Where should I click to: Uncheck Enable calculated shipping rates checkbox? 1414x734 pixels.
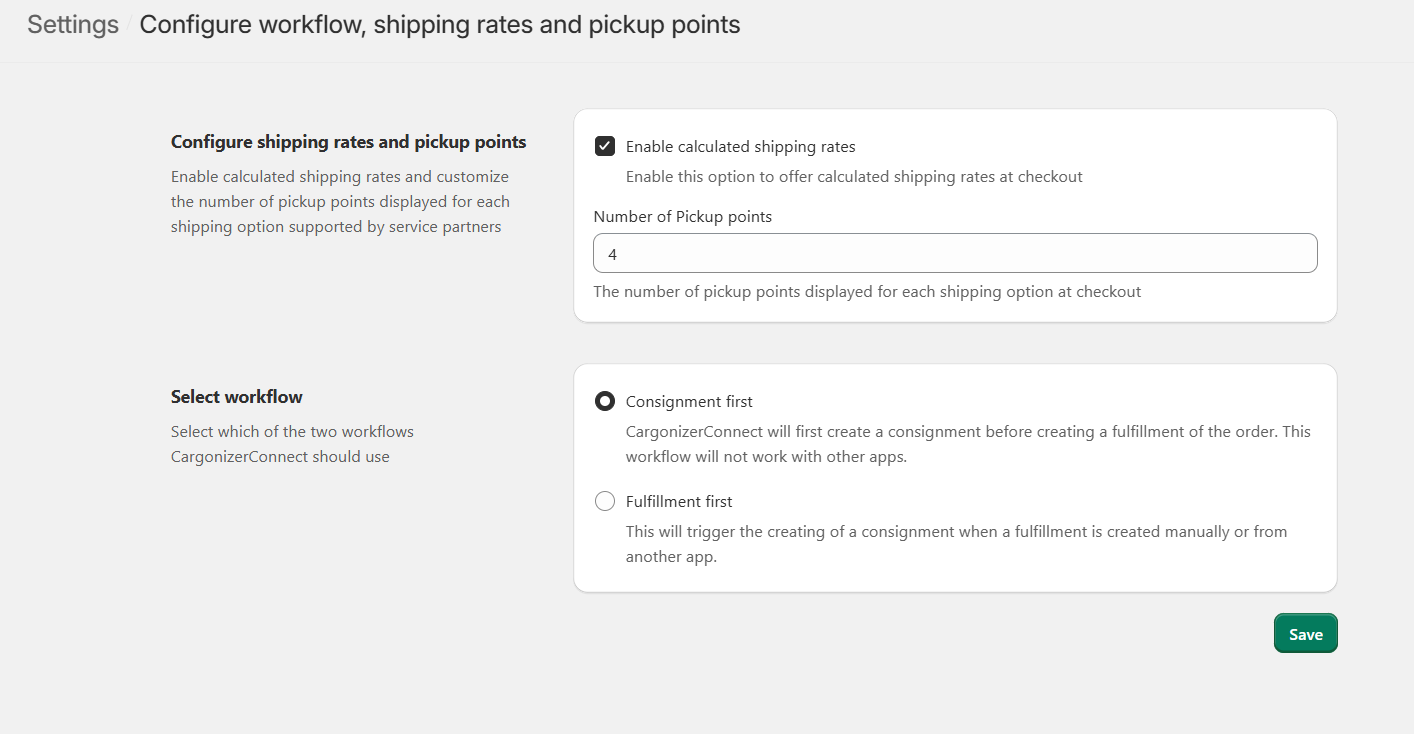pos(605,147)
